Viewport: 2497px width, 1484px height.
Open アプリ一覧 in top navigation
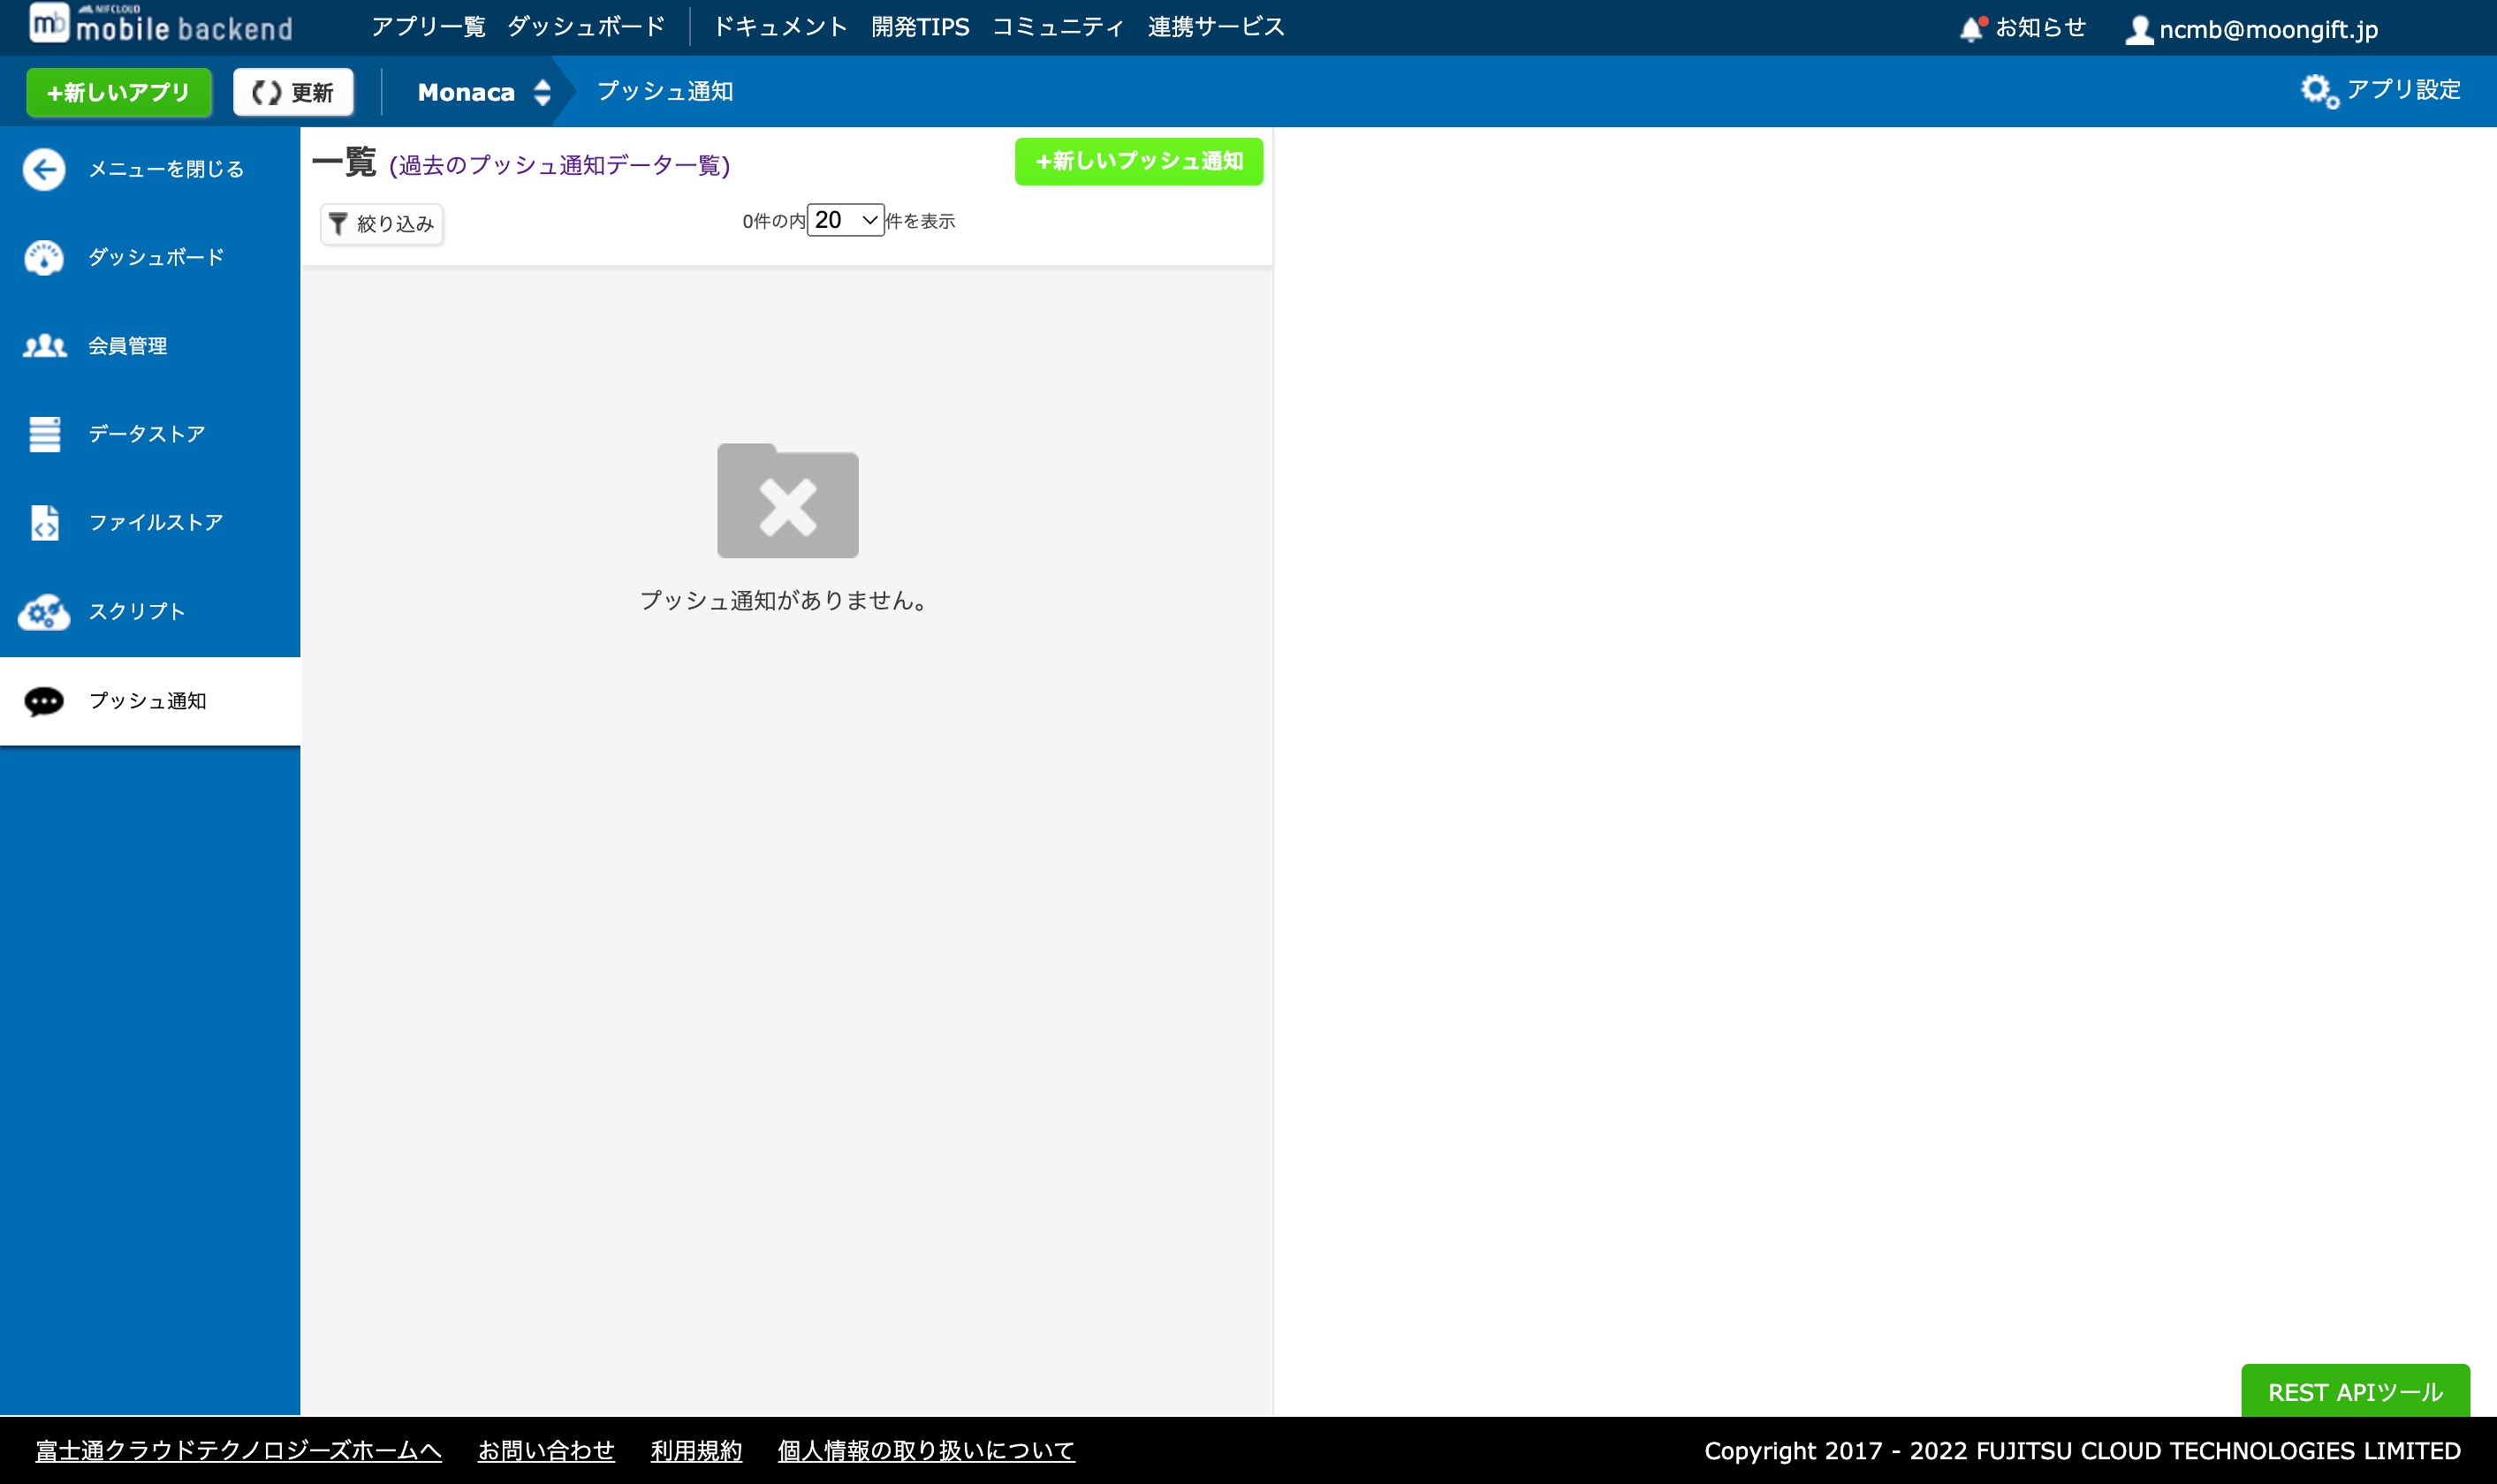[x=428, y=26]
